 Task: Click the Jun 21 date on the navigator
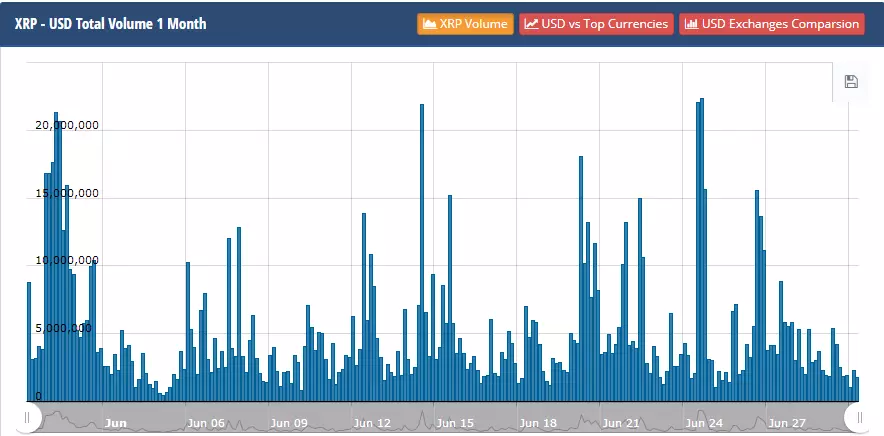click(621, 423)
